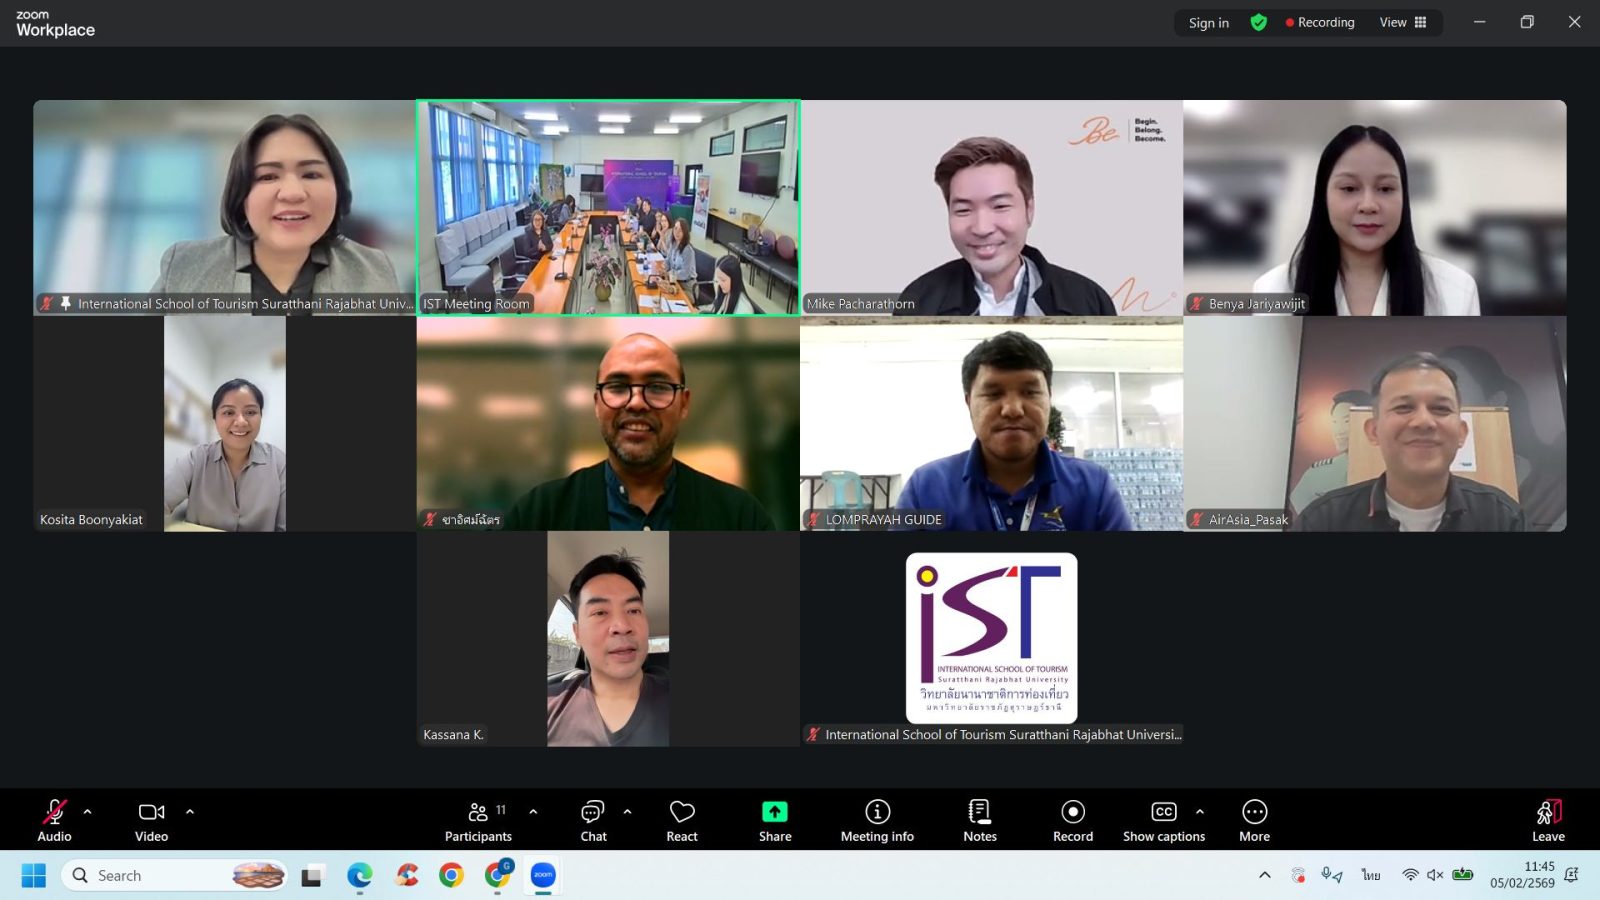This screenshot has height=900, width=1600.
Task: Select the LOMPRAYAH GUIDE video tile
Action: pyautogui.click(x=991, y=423)
